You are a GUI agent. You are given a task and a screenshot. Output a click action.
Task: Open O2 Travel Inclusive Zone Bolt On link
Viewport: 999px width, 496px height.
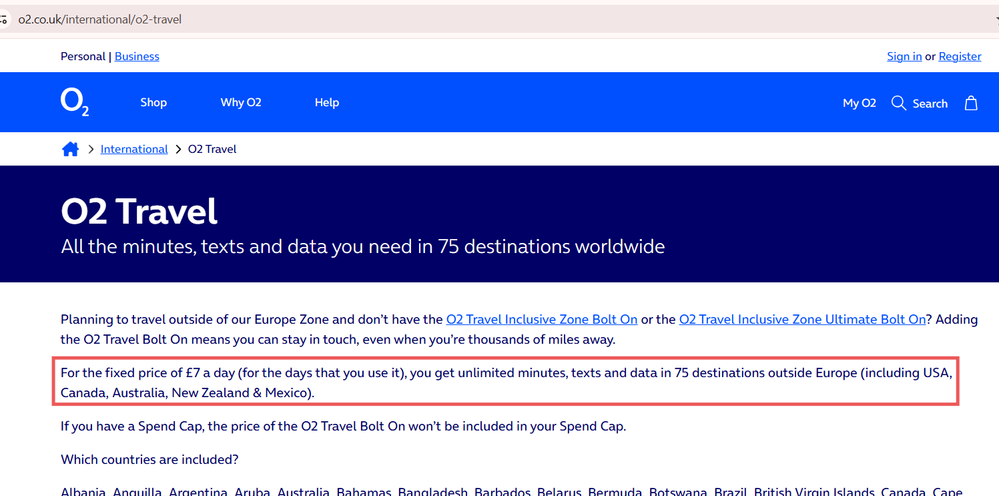tap(542, 320)
